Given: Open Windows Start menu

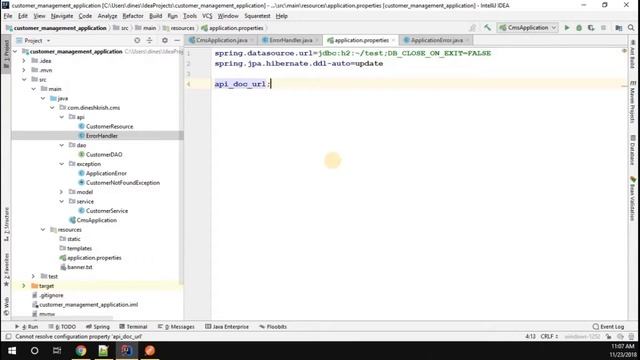Looking at the screenshot, I should 12,351.
